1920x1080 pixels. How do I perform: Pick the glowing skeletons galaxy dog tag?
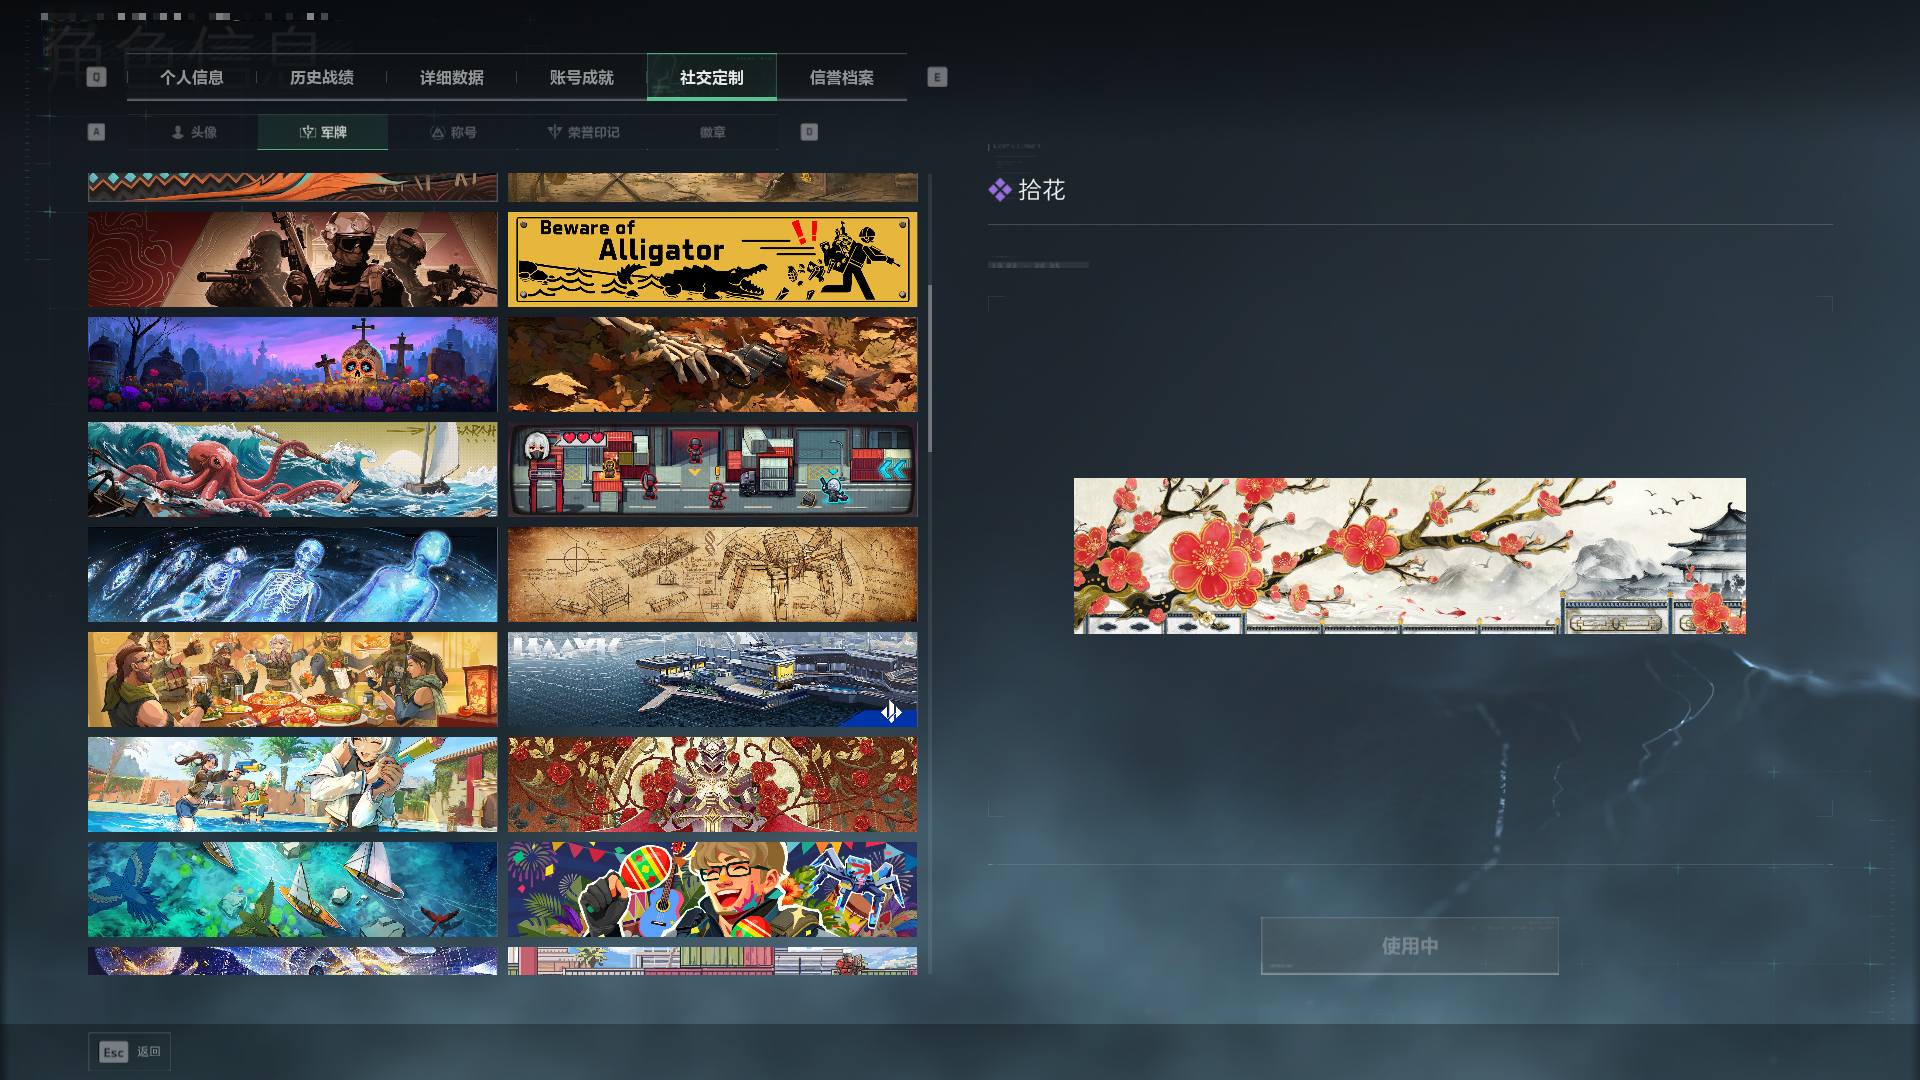pos(292,574)
